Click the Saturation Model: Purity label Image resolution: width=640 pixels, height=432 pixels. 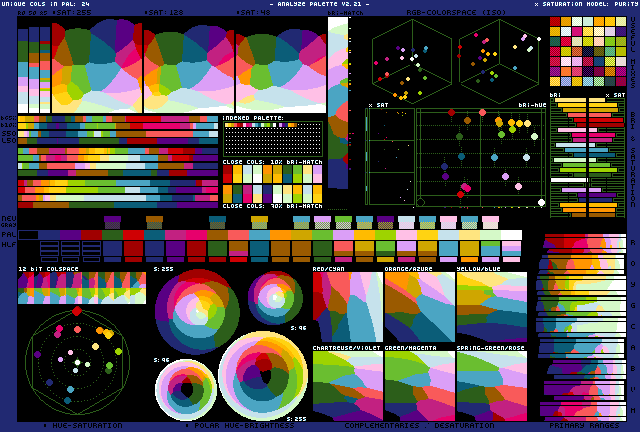pos(585,4)
